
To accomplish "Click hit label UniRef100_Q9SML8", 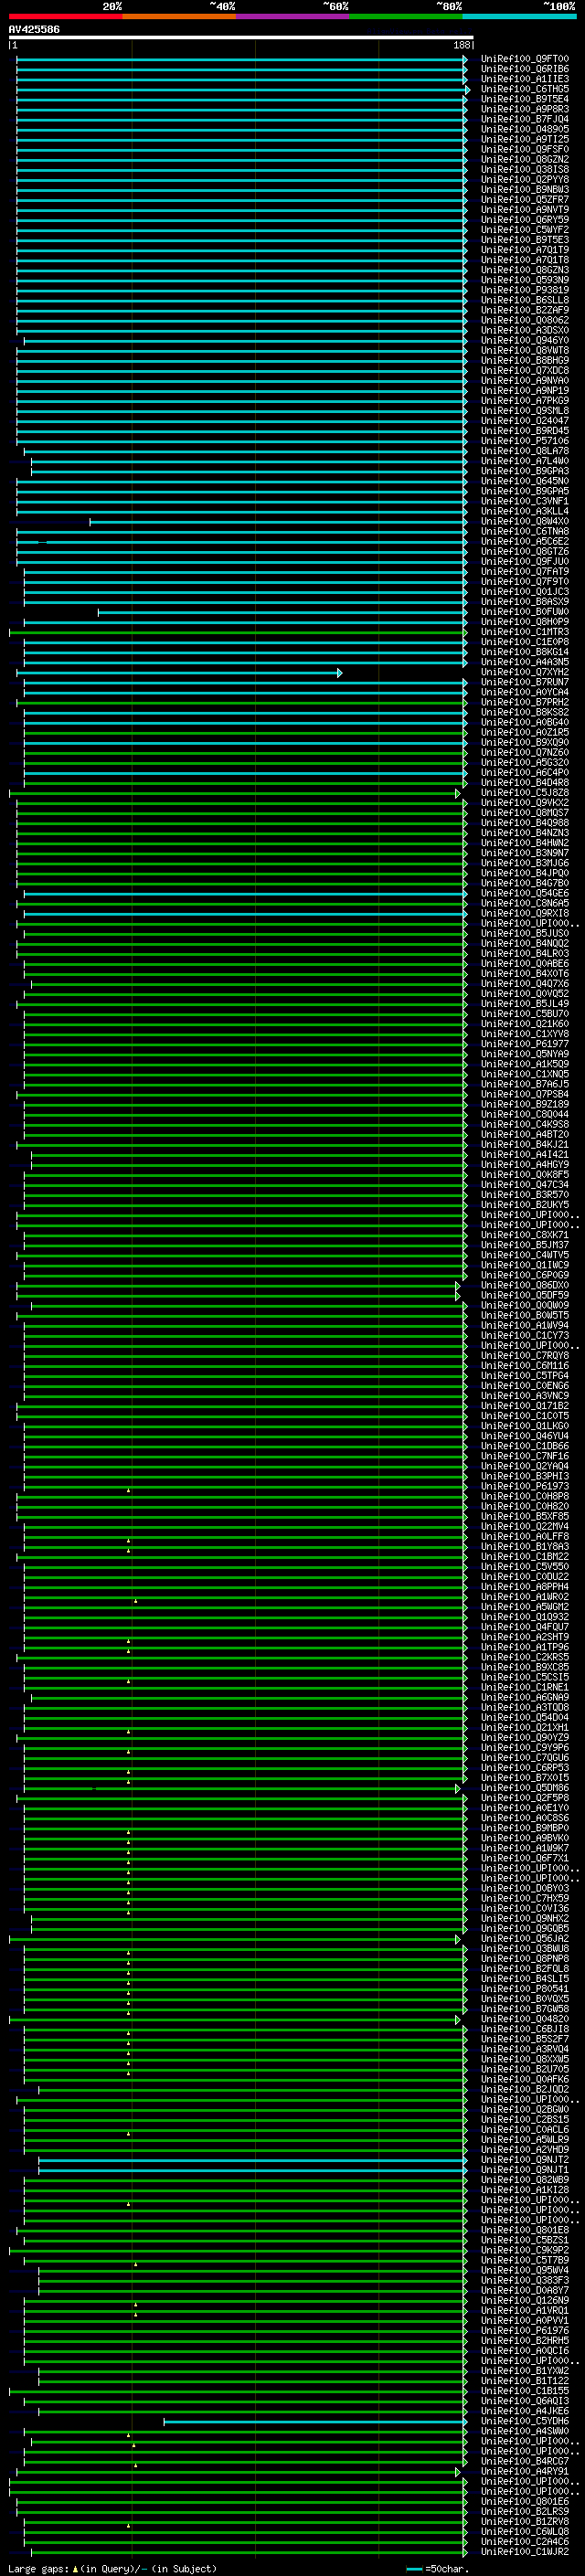I will coord(525,410).
